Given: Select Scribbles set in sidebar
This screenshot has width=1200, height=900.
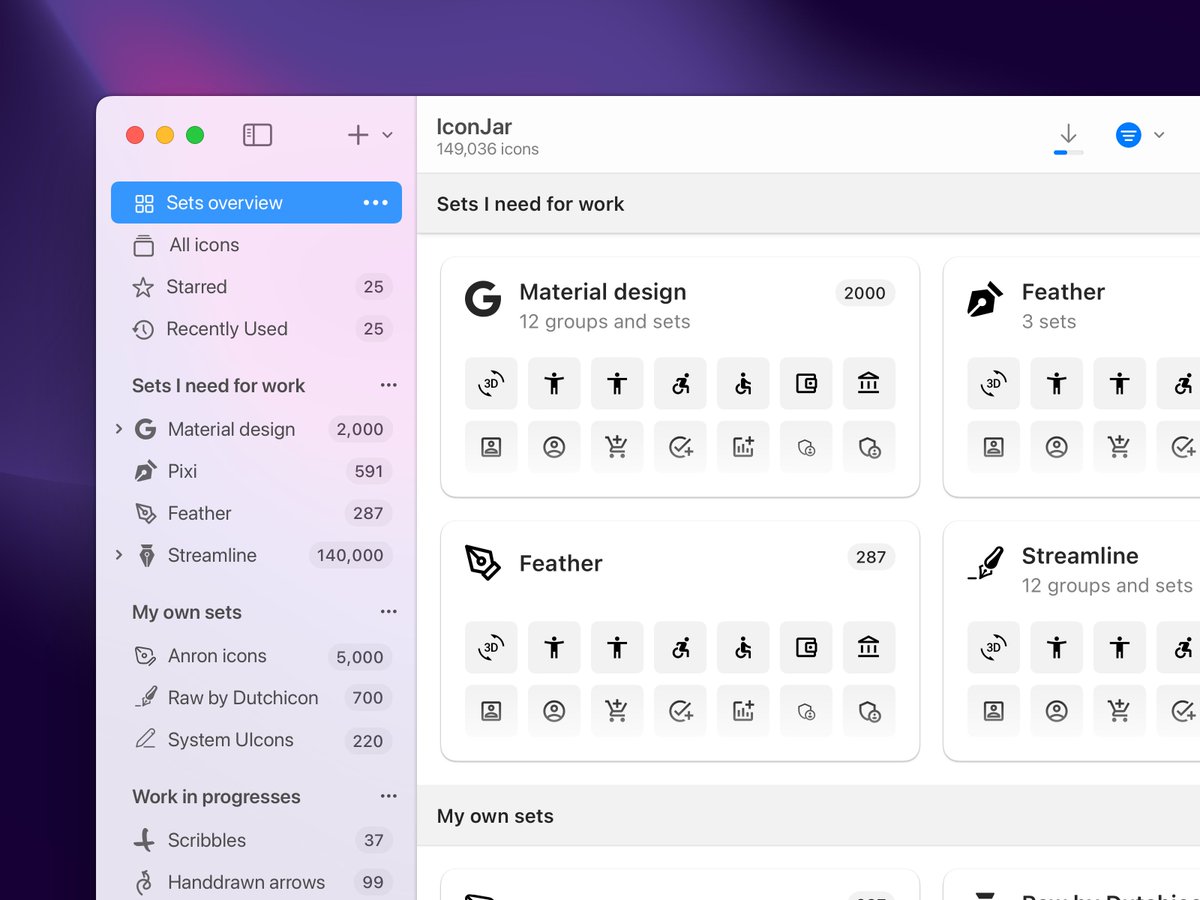Looking at the screenshot, I should click(256, 840).
